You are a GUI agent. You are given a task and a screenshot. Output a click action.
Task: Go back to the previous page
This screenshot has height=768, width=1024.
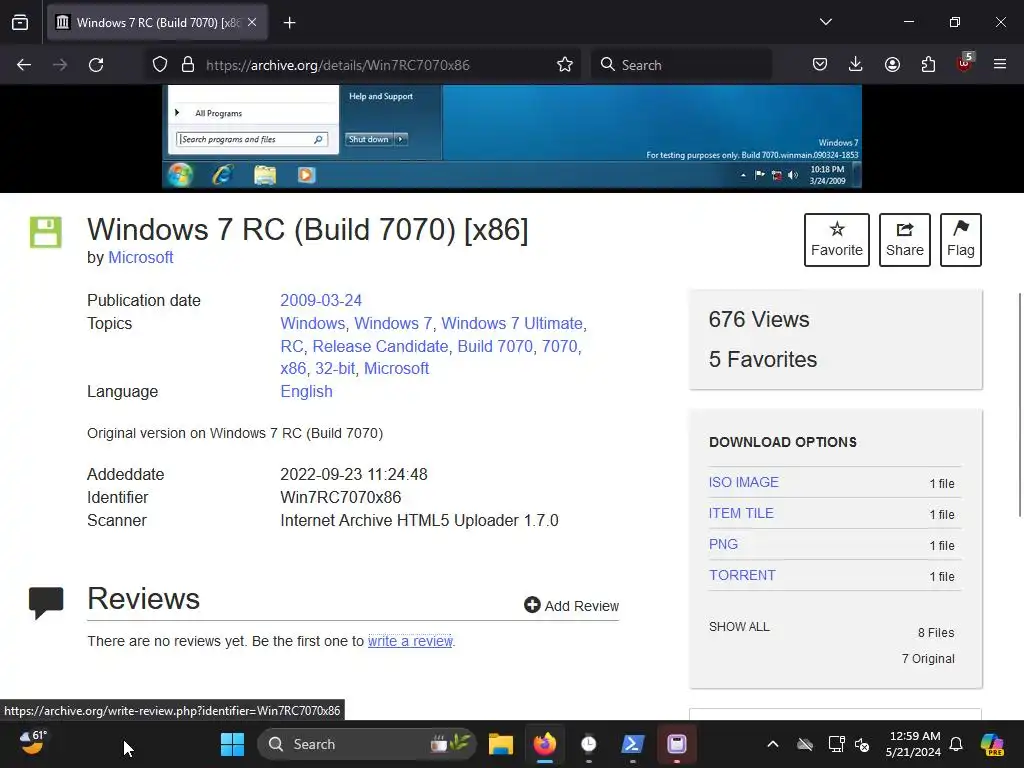click(x=24, y=65)
